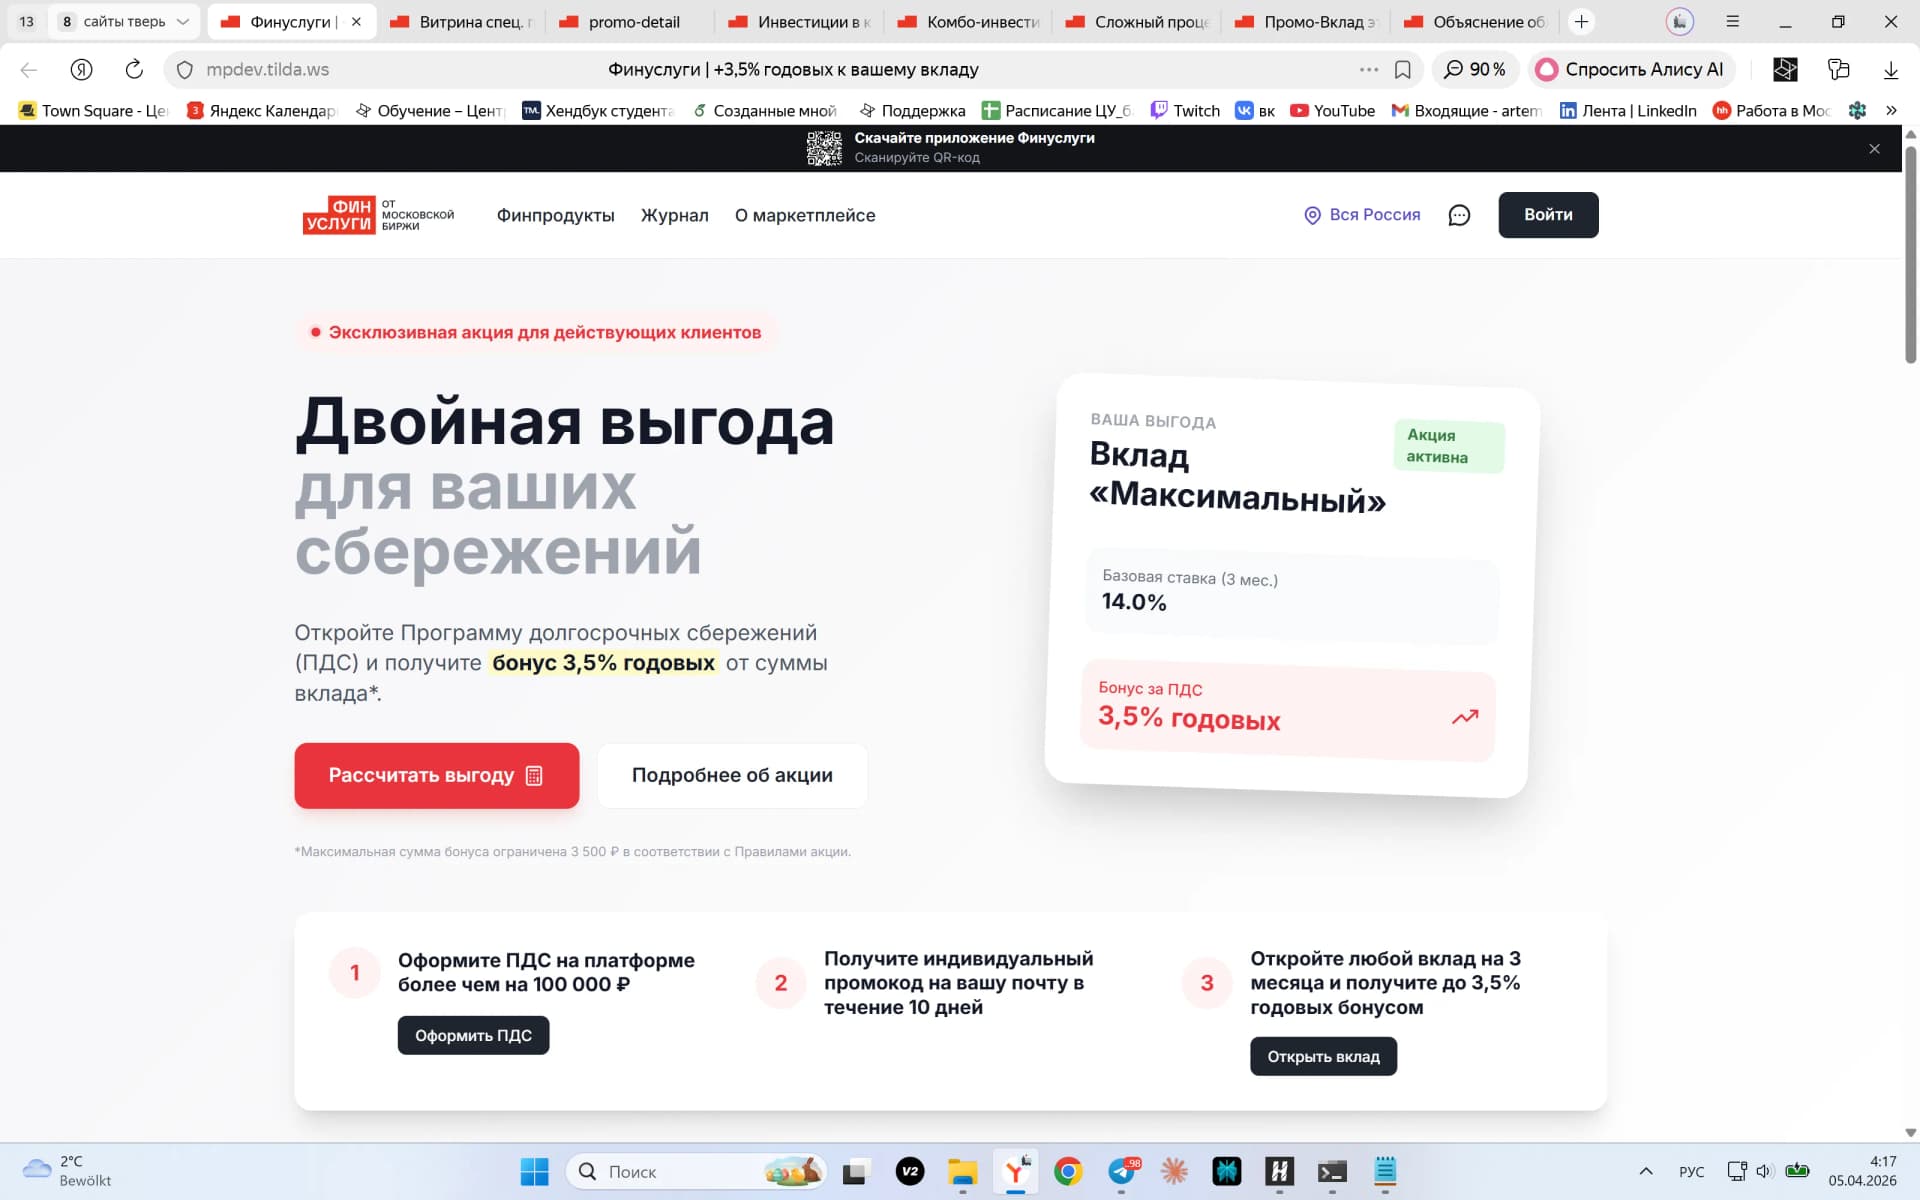Click the QR code in banner
Viewport: 1920px width, 1200px height.
point(824,148)
